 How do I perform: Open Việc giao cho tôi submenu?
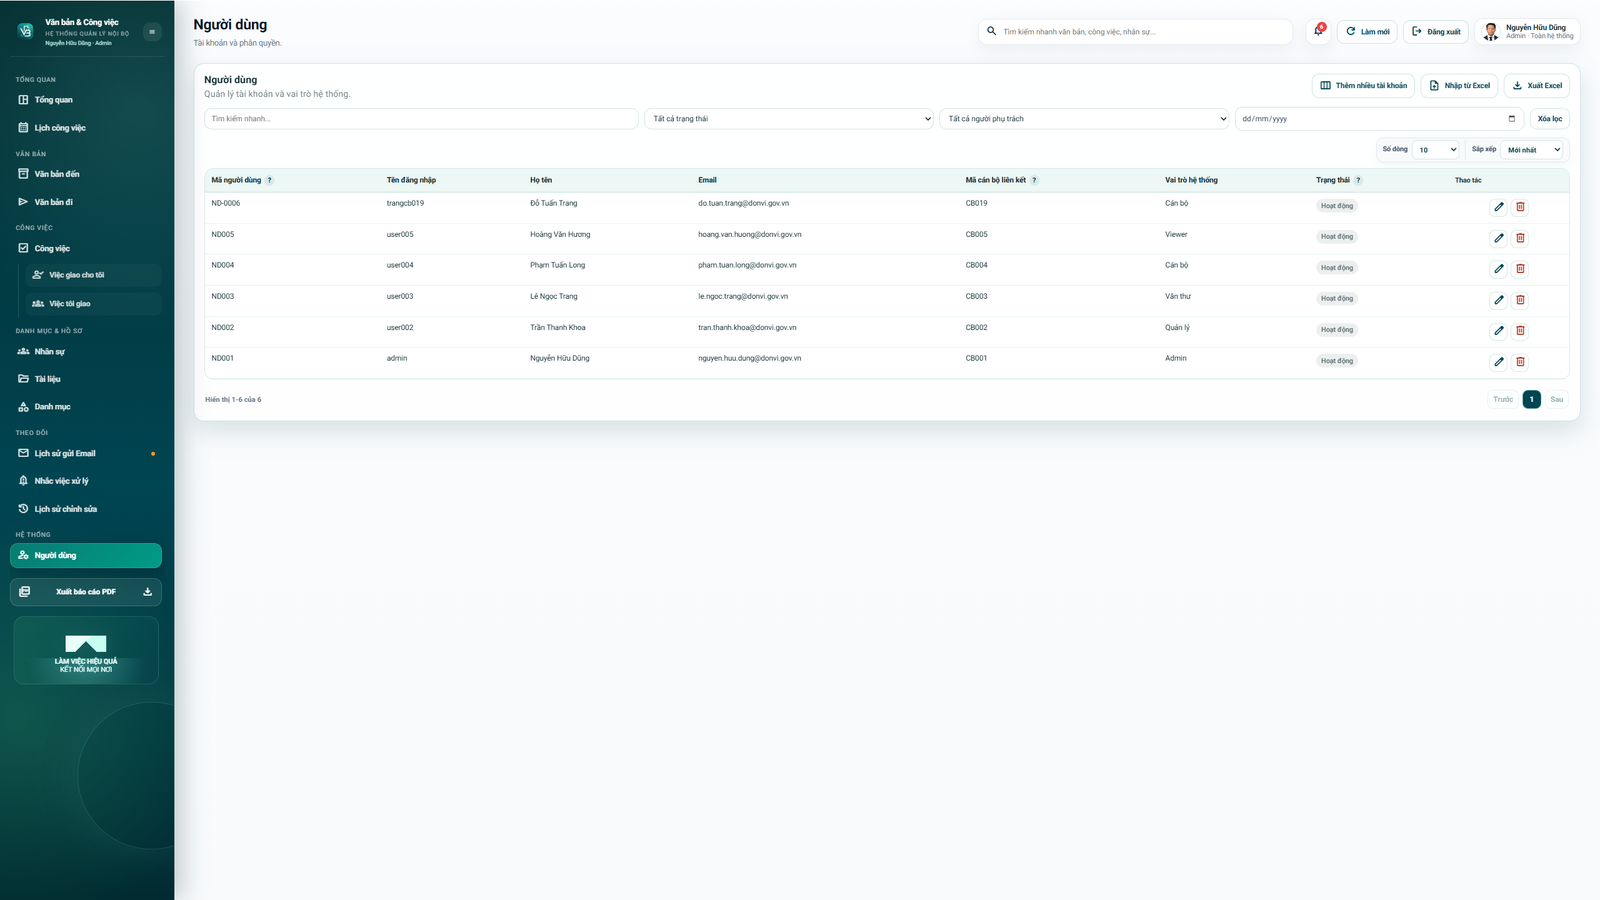(94, 275)
